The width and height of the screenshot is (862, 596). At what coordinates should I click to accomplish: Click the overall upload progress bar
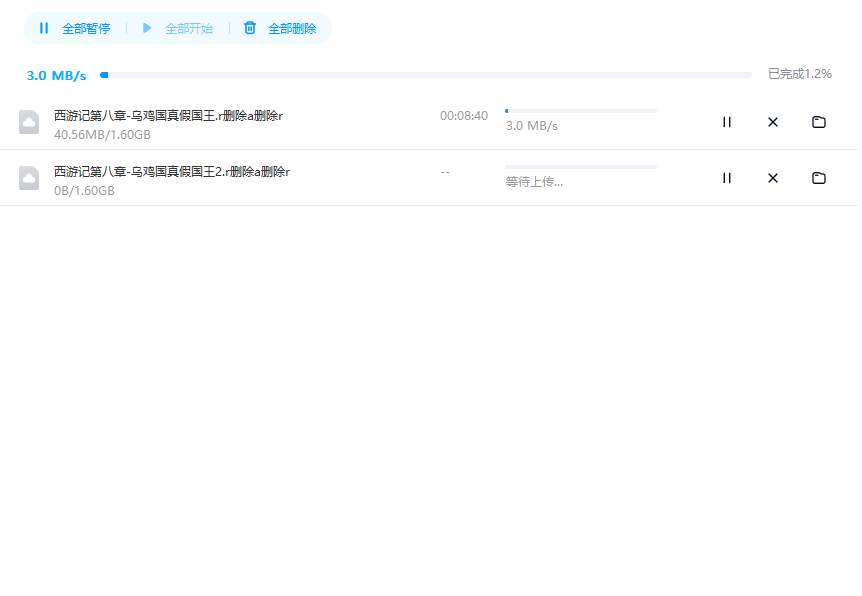coord(426,75)
